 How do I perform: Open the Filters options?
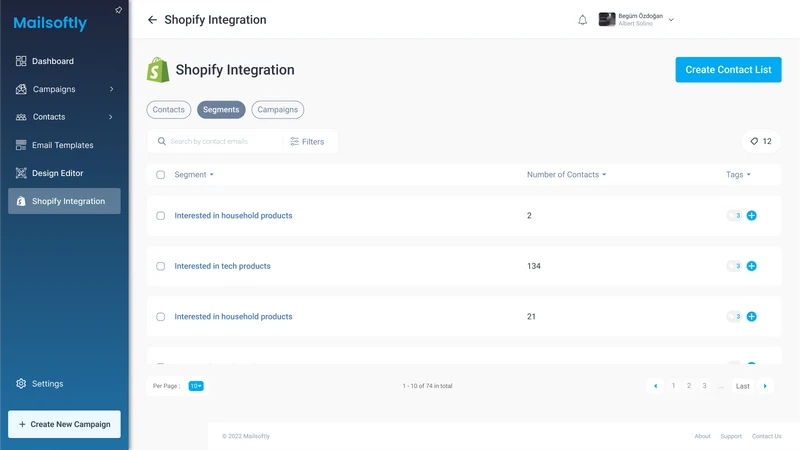[x=307, y=141]
